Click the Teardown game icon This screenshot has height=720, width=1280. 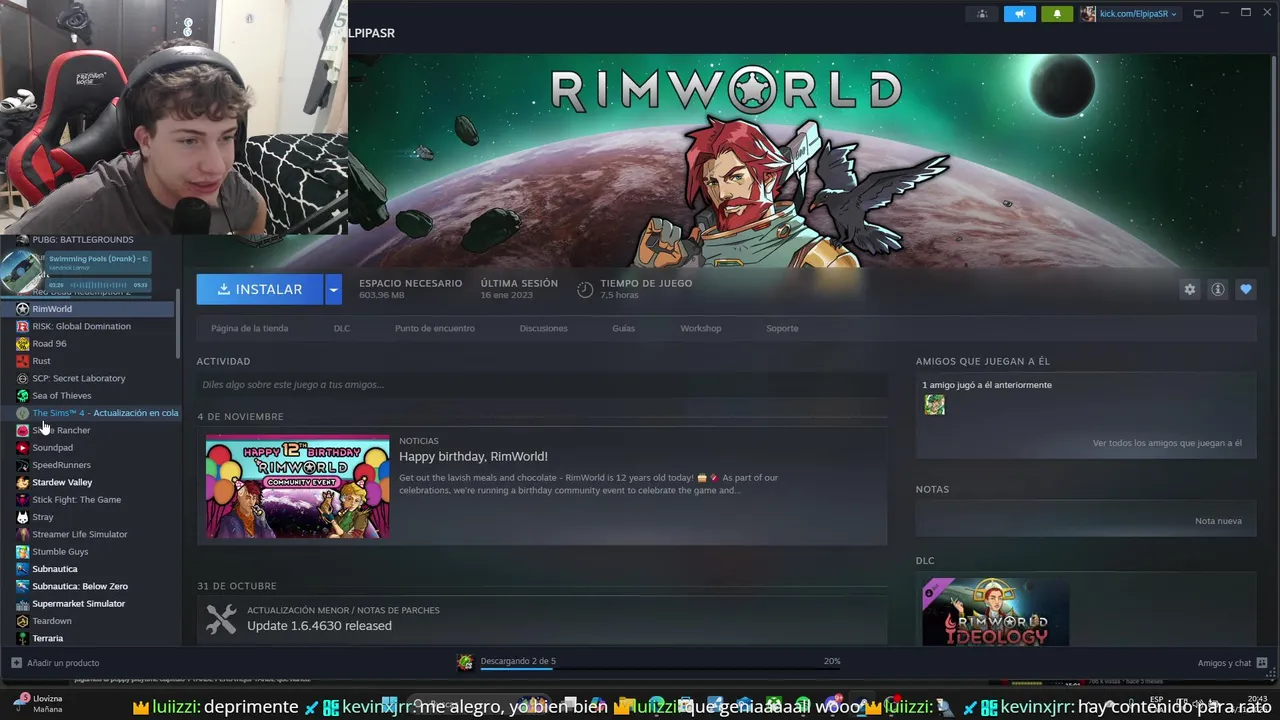coord(22,621)
